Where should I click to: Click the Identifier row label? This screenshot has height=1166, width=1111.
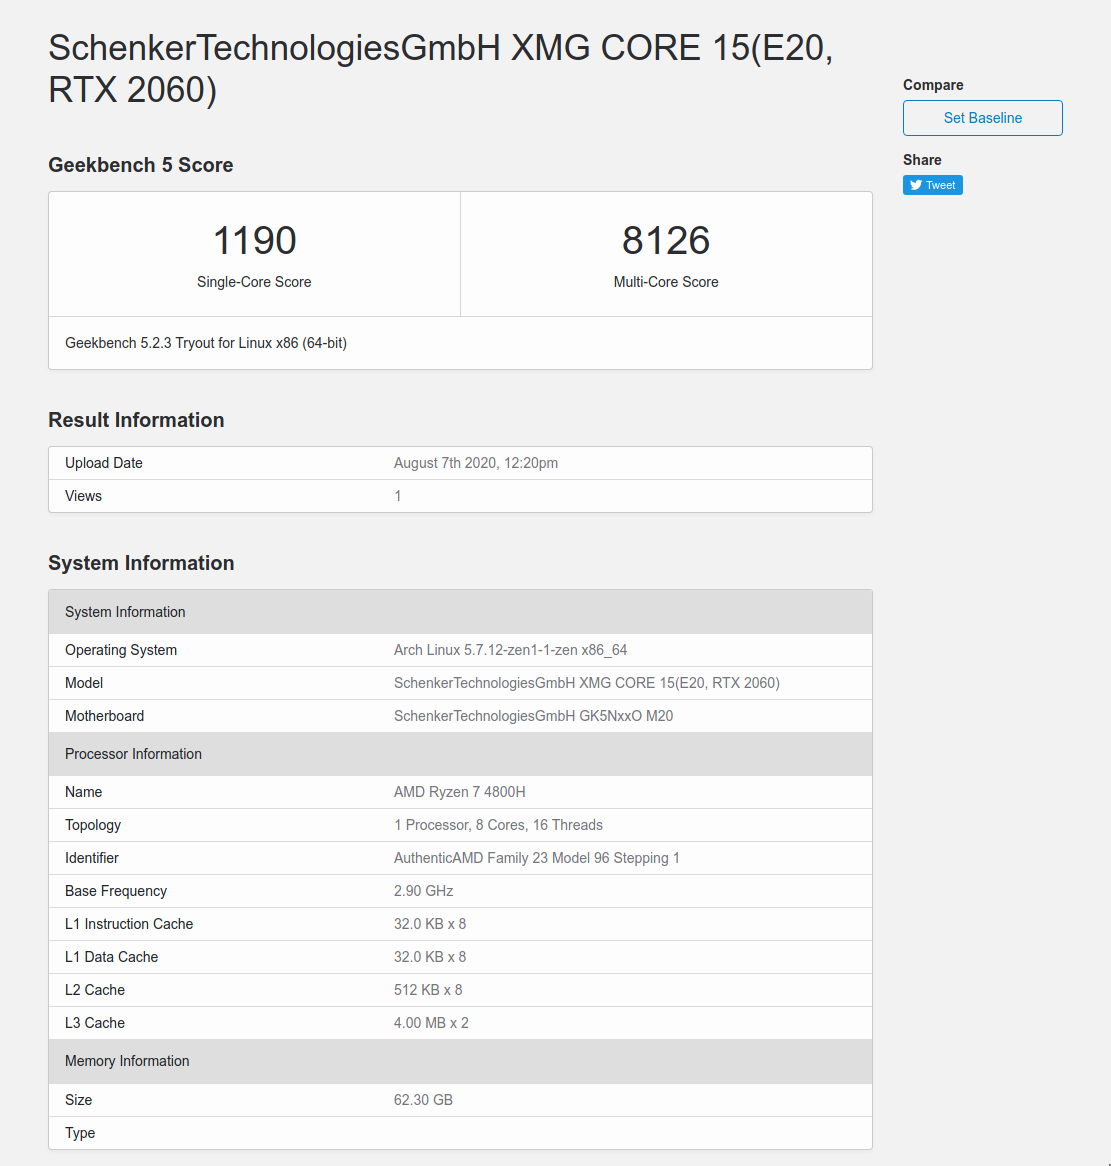coord(91,858)
